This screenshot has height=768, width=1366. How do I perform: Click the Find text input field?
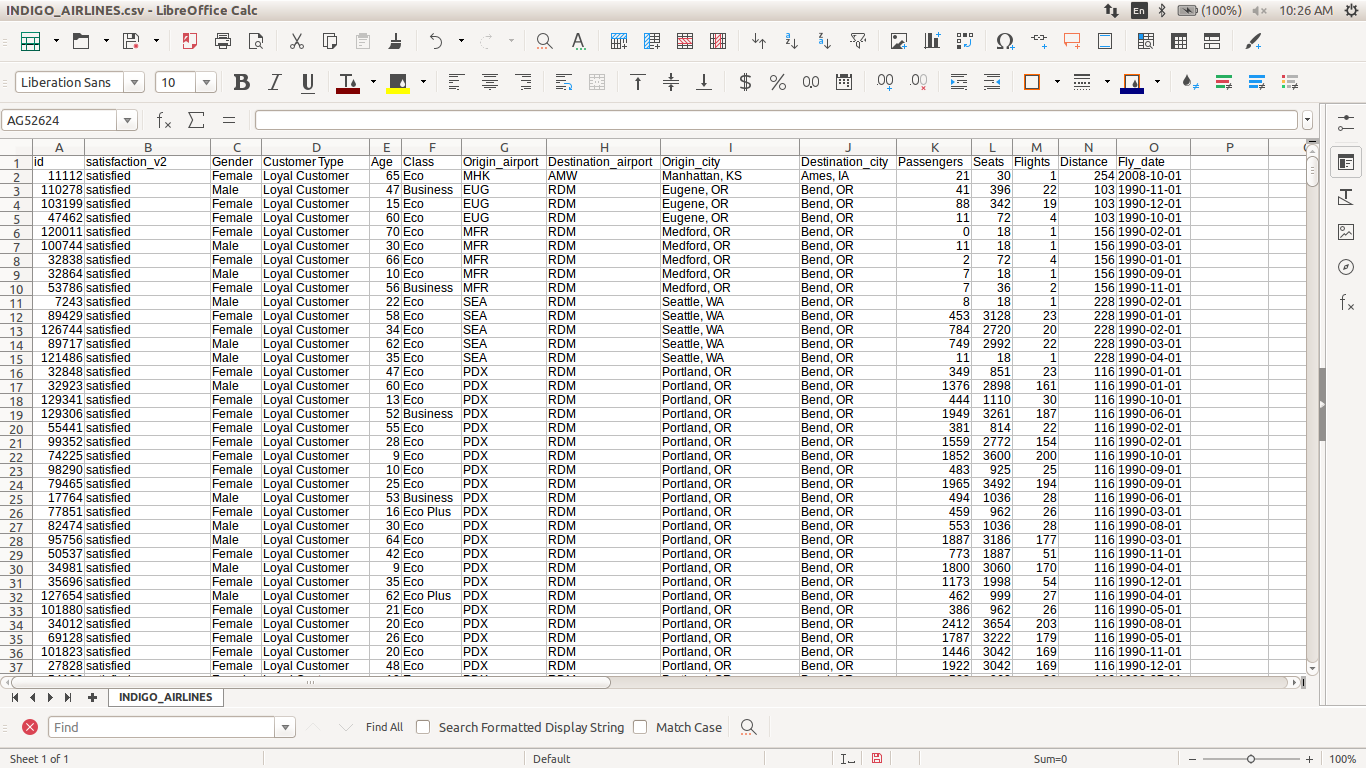point(163,727)
